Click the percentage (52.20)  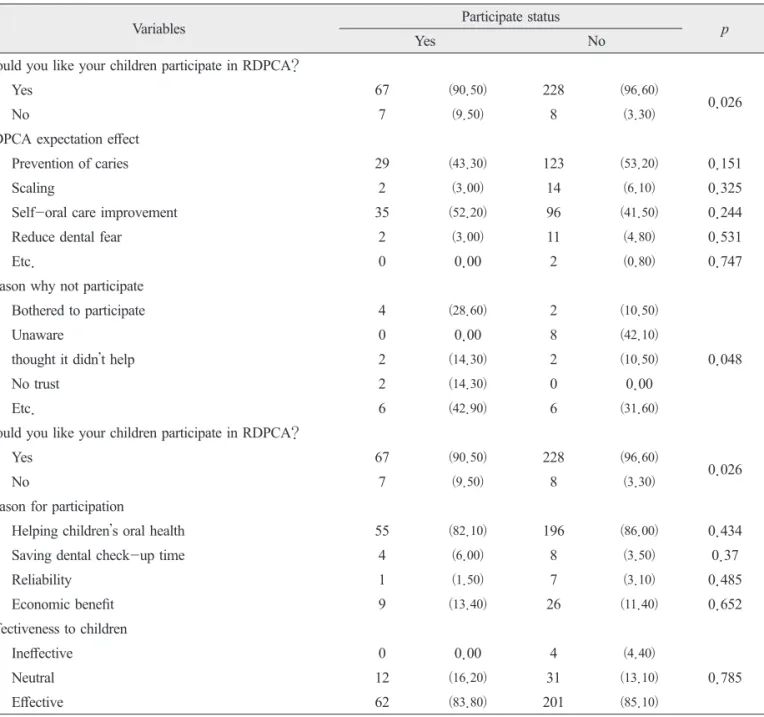coord(468,212)
